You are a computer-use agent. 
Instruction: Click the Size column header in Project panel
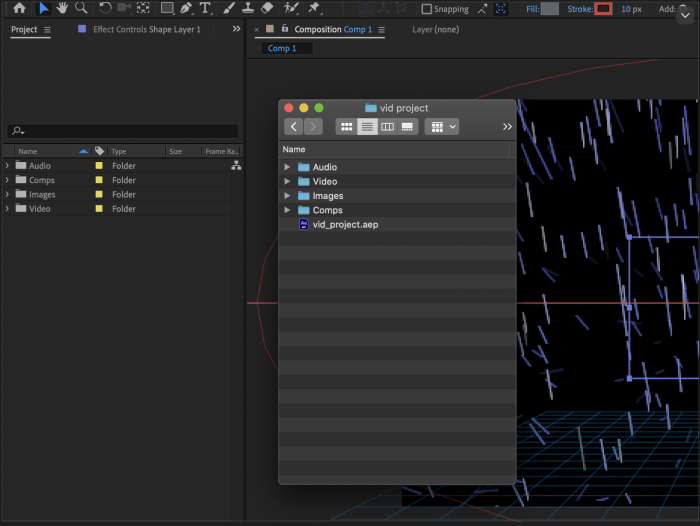pyautogui.click(x=175, y=151)
